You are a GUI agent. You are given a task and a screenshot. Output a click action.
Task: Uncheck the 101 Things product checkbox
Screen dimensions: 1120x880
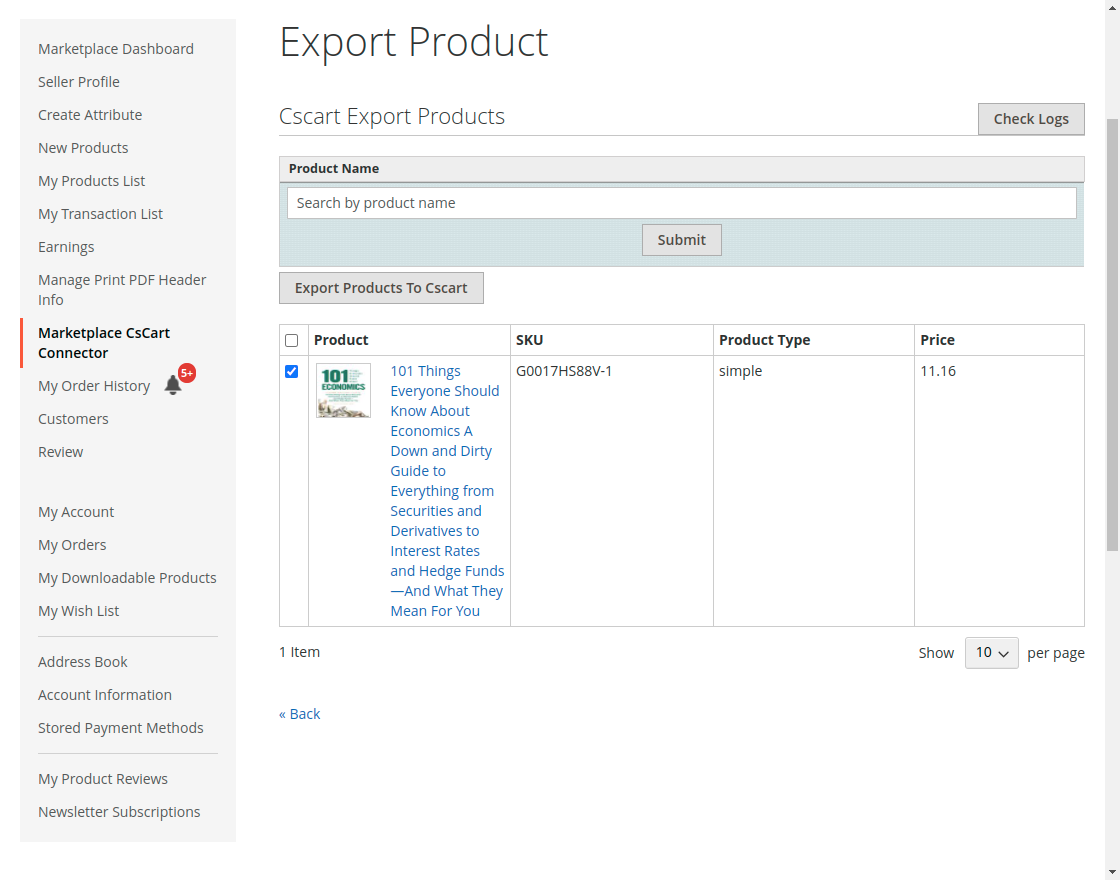click(x=292, y=372)
